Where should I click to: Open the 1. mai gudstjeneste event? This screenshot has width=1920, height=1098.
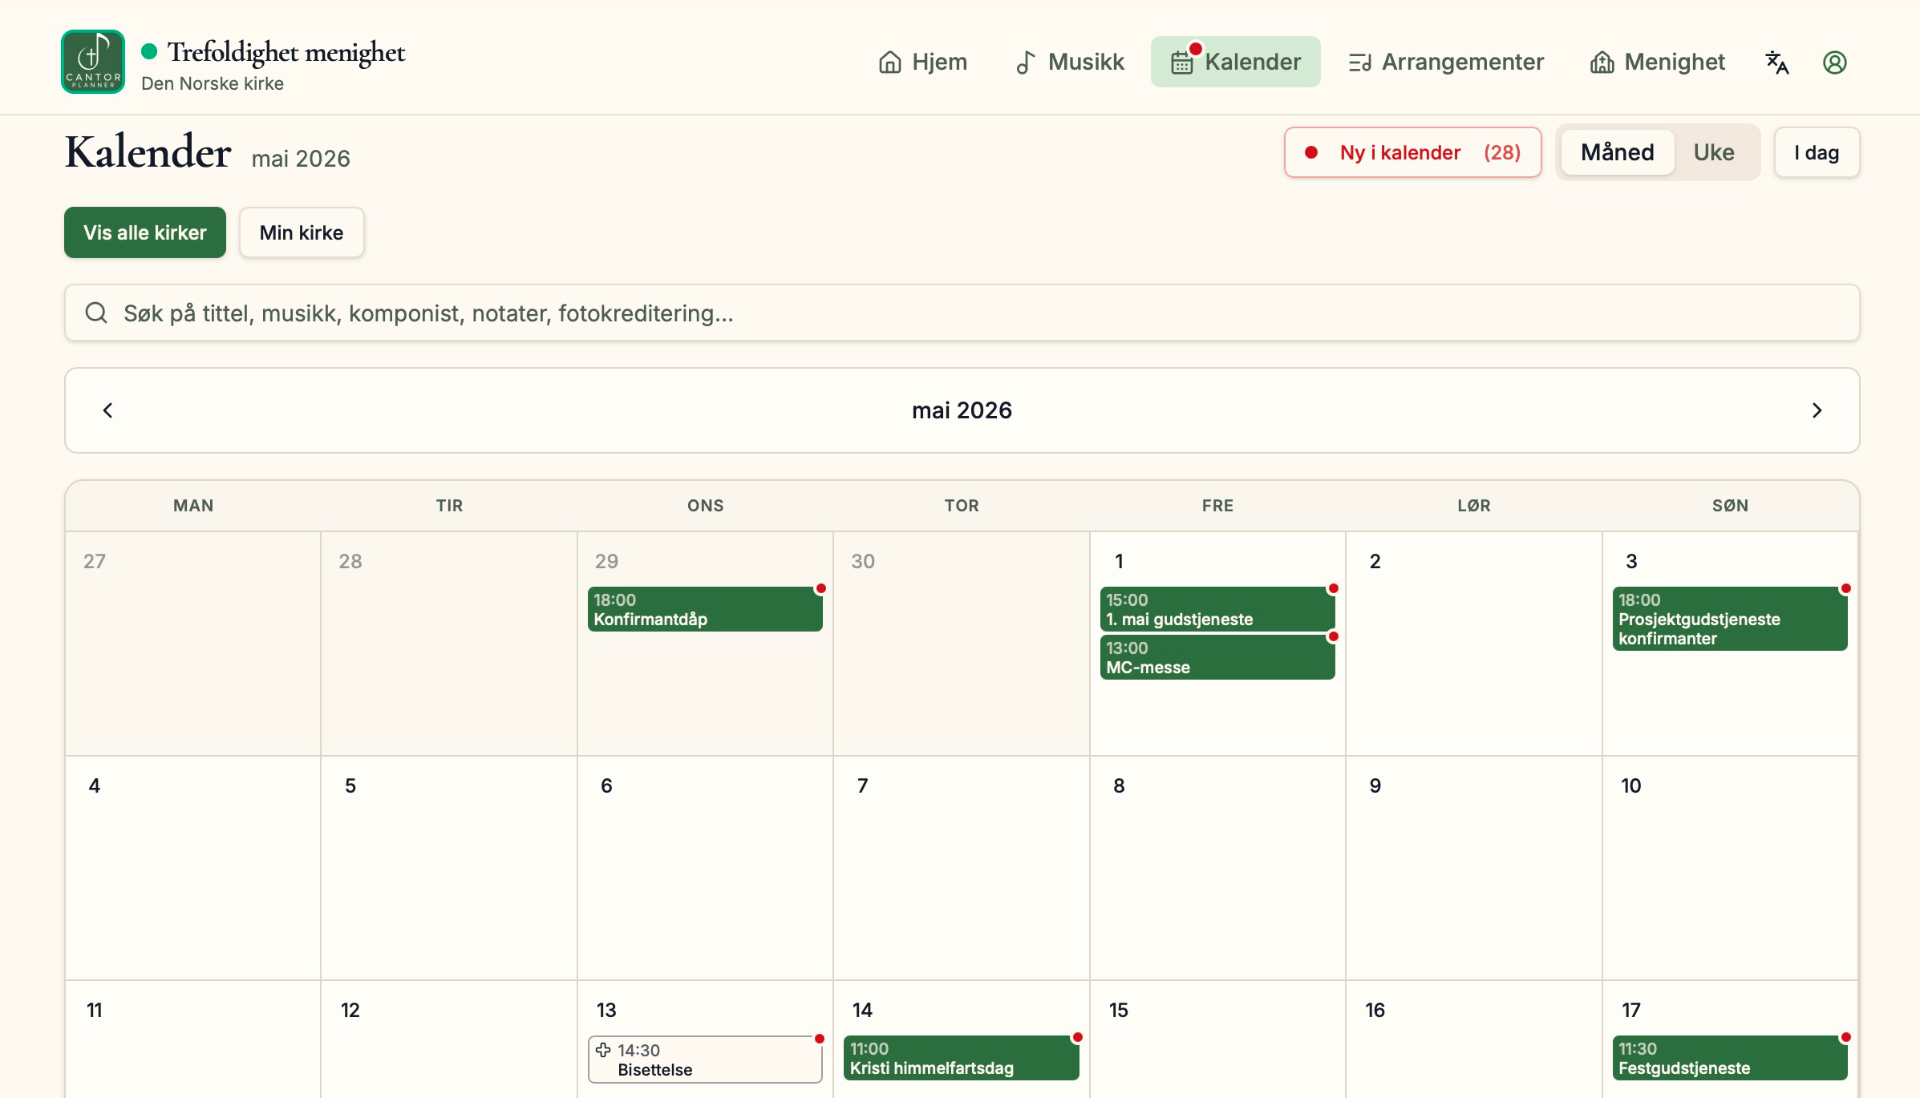click(x=1217, y=609)
